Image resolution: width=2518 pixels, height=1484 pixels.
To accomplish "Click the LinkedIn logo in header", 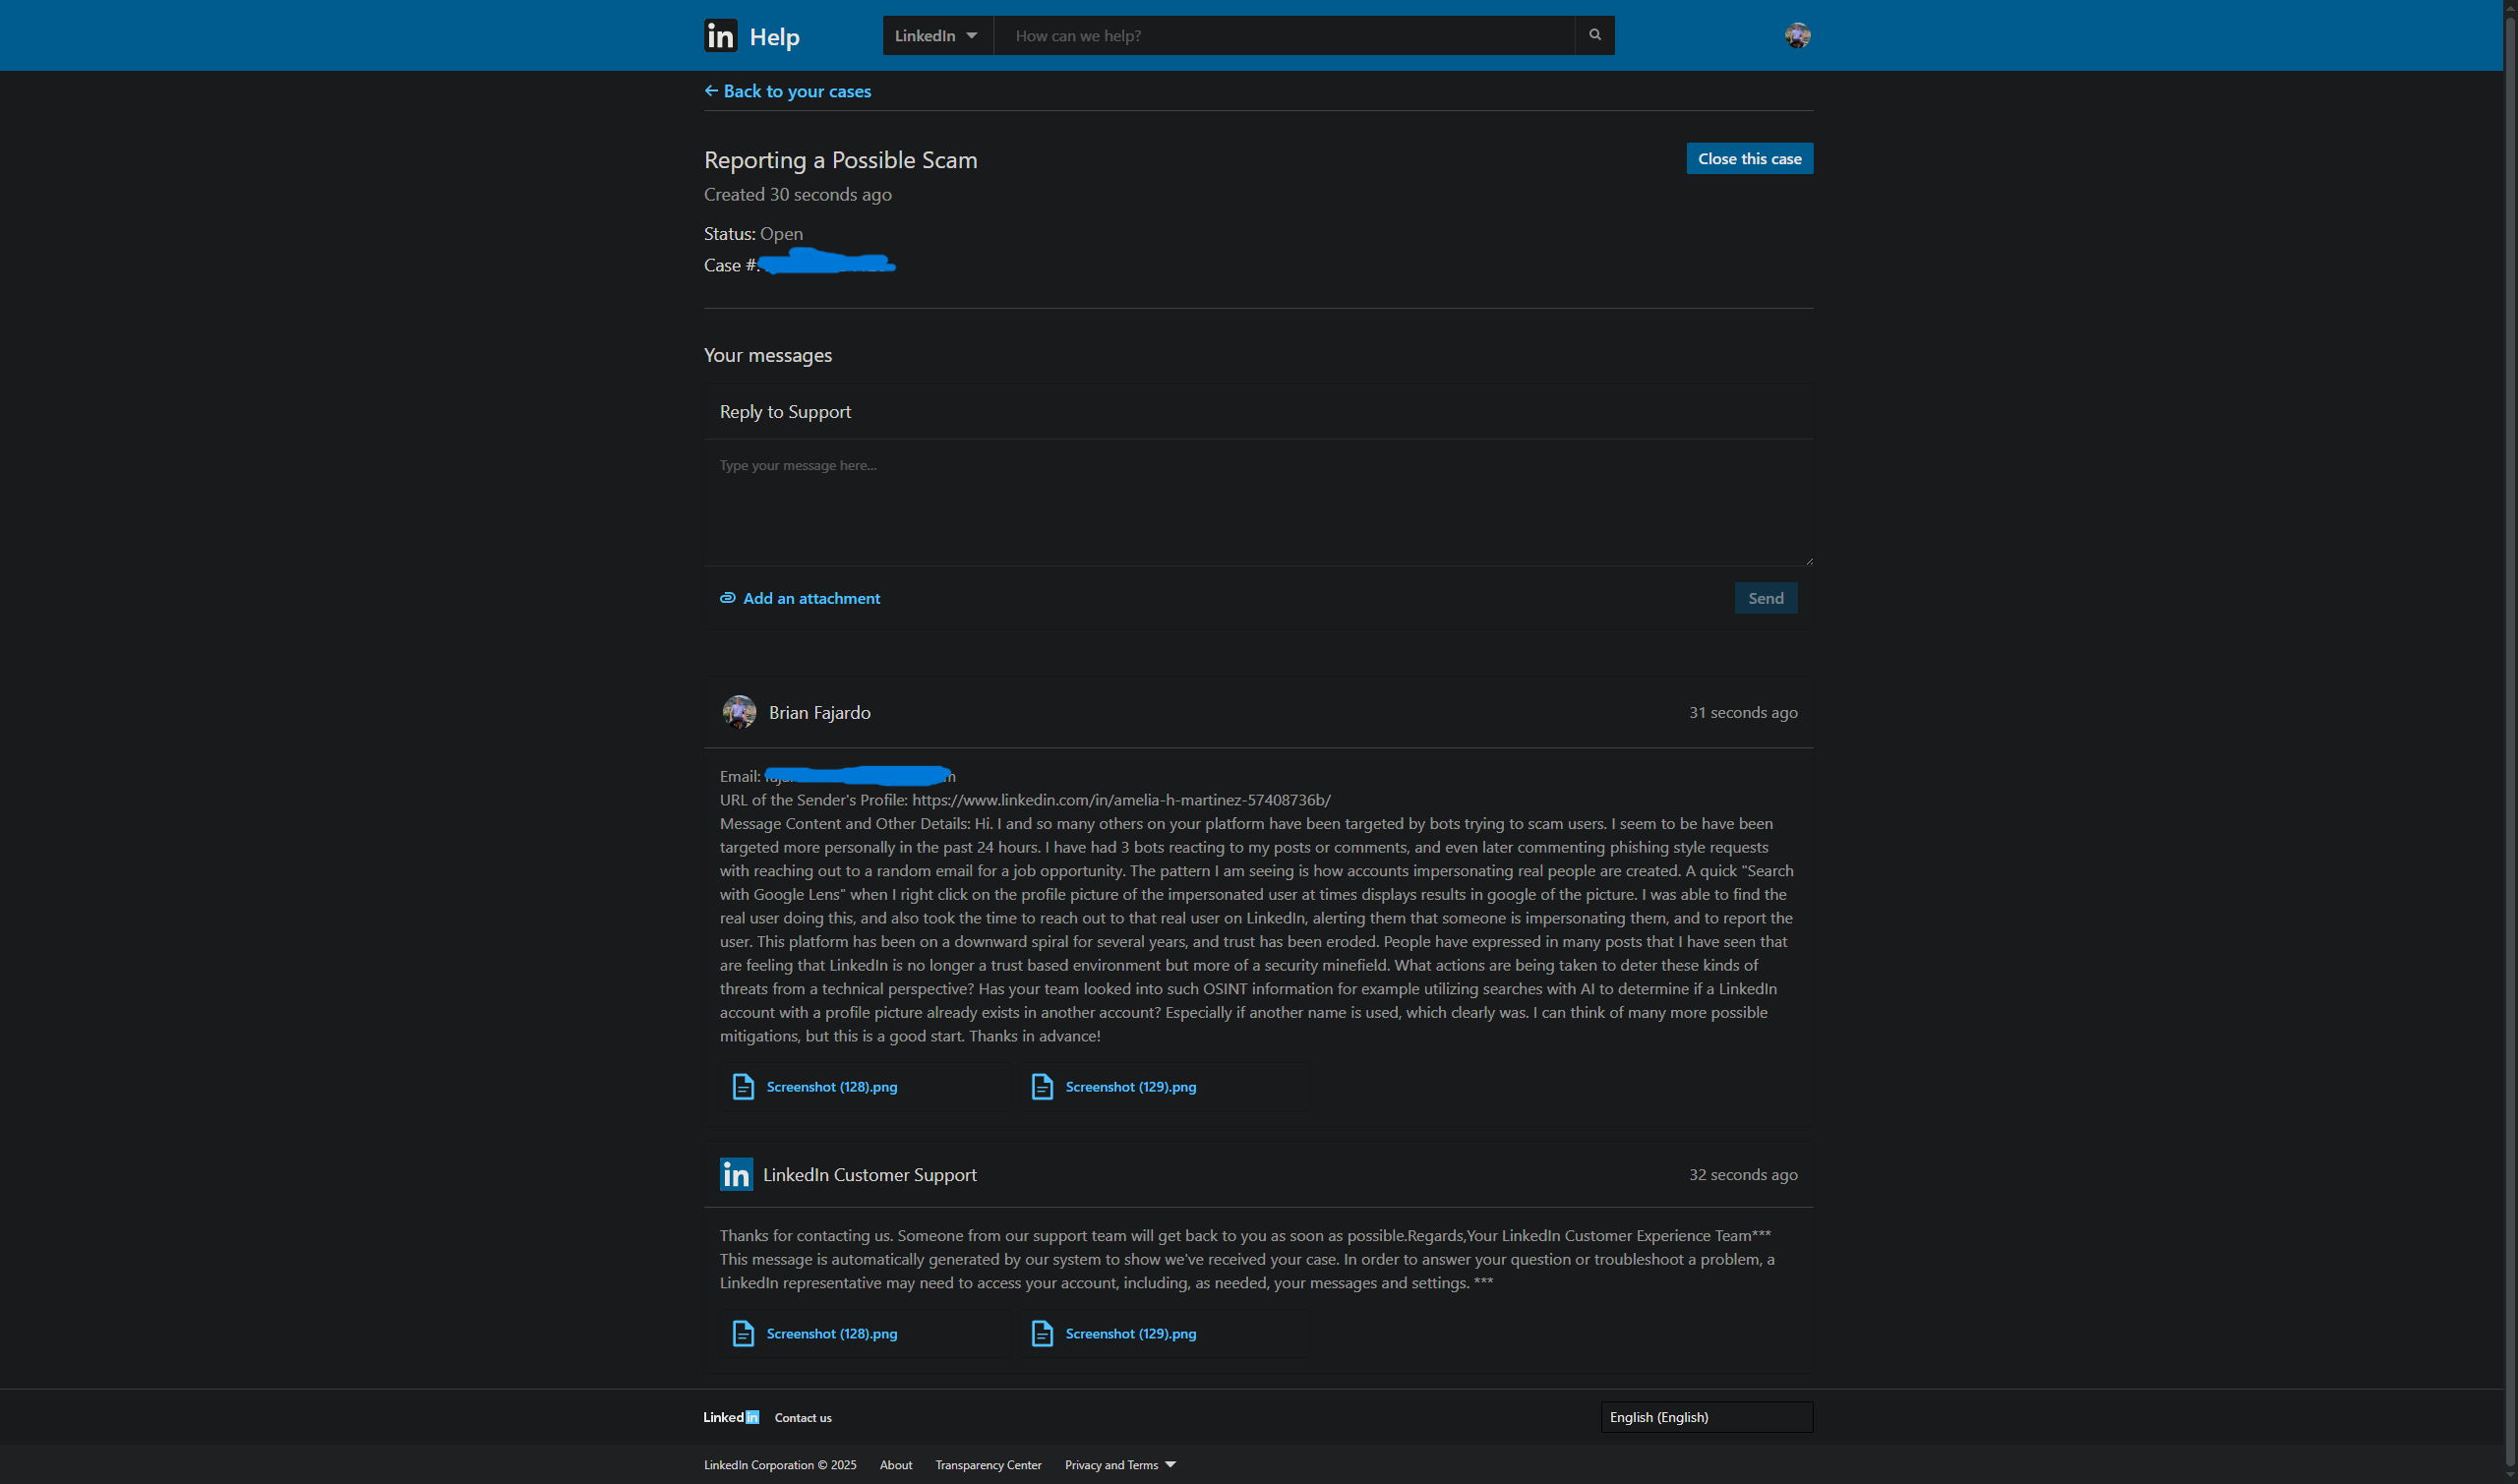I will point(720,36).
